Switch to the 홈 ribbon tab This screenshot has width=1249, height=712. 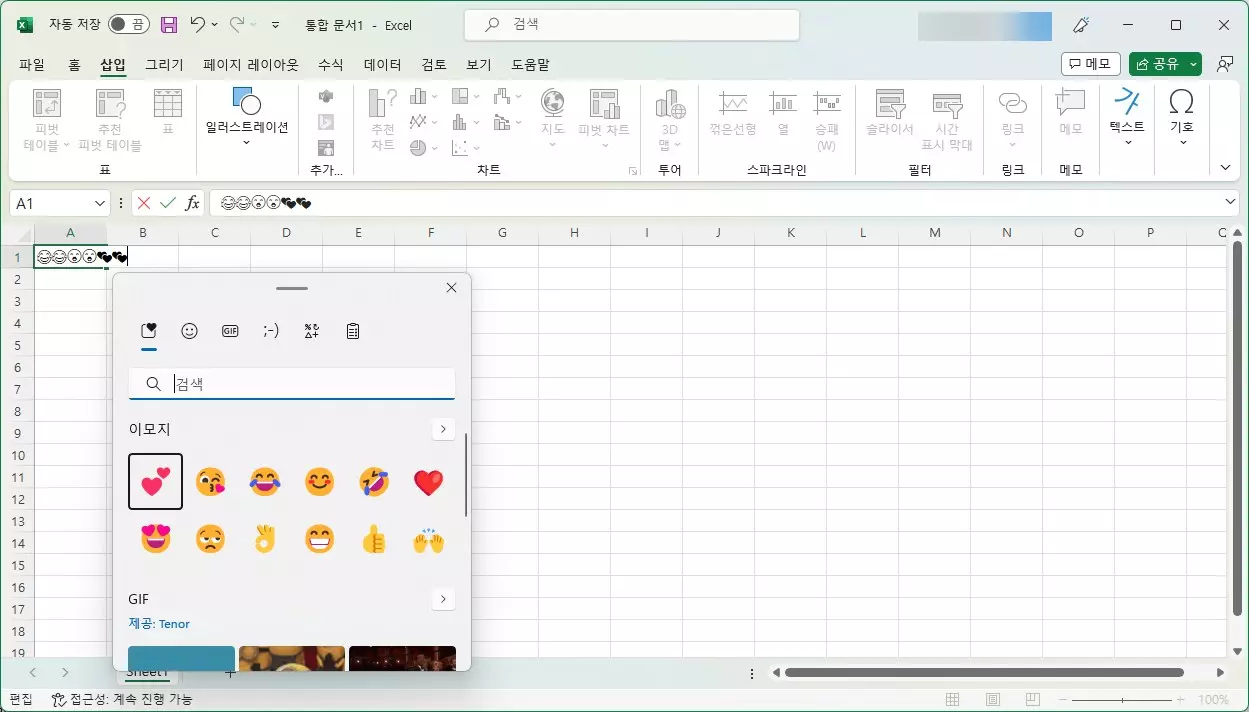74,64
